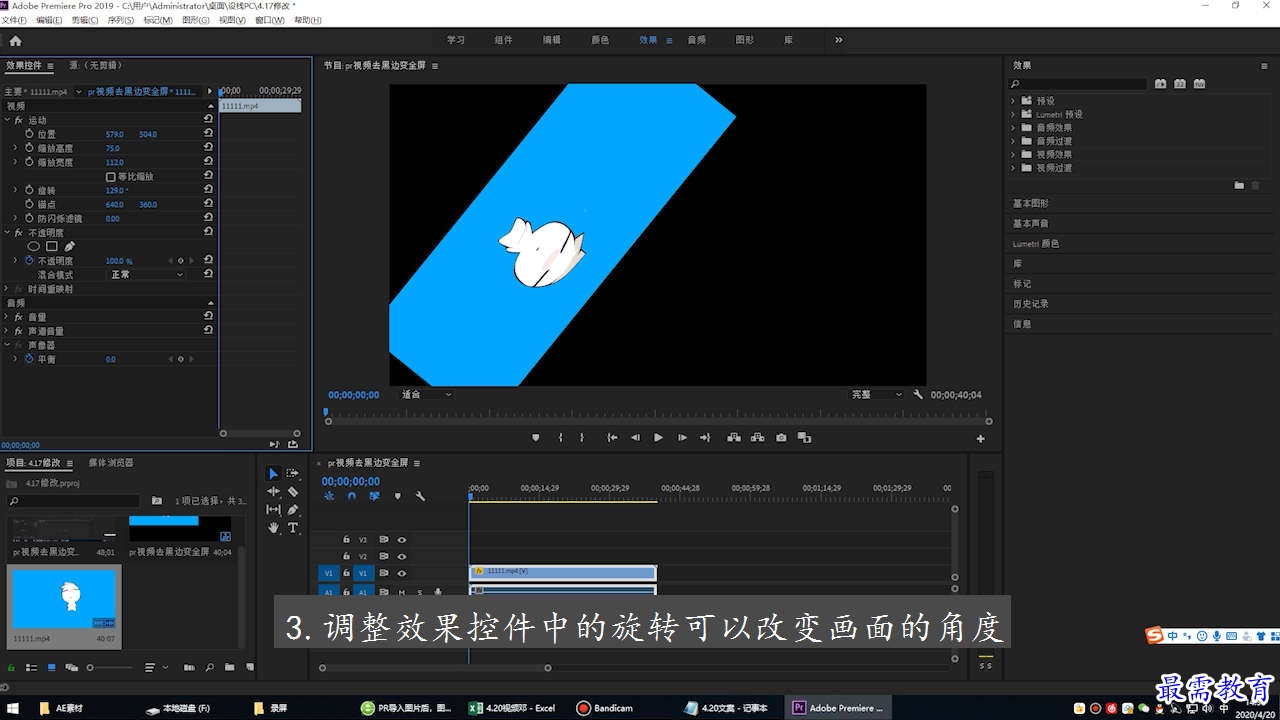Create 4-point rectangle mask under opacity
This screenshot has width=1280, height=720.
pyautogui.click(x=51, y=246)
